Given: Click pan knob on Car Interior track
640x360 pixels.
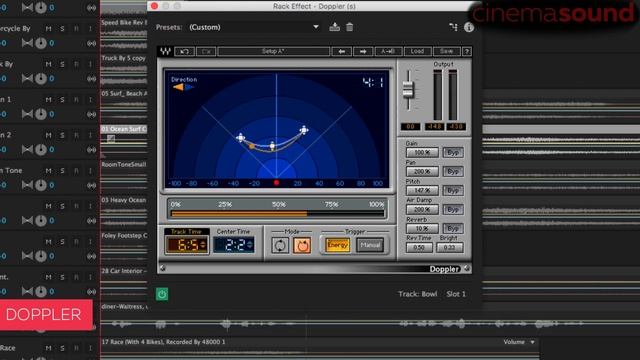Looking at the screenshot, I should [41, 291].
